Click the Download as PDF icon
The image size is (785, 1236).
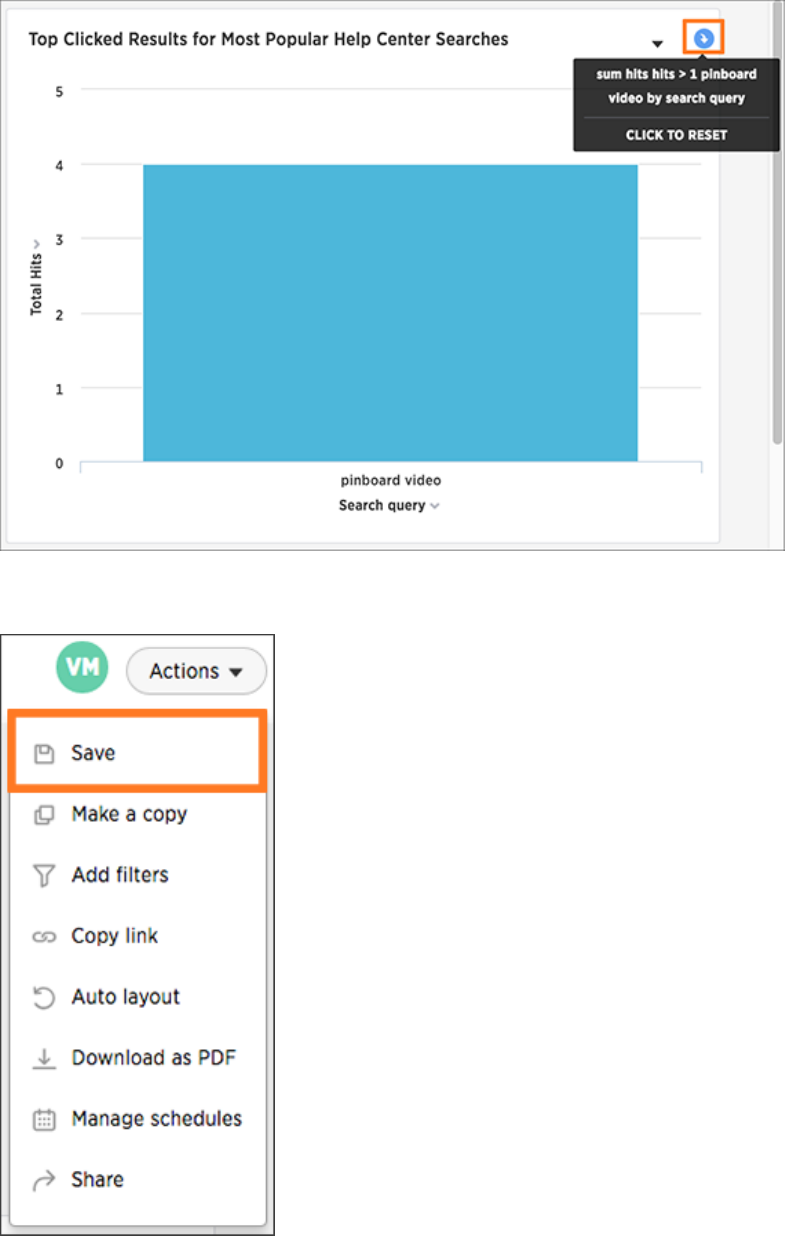click(43, 1058)
